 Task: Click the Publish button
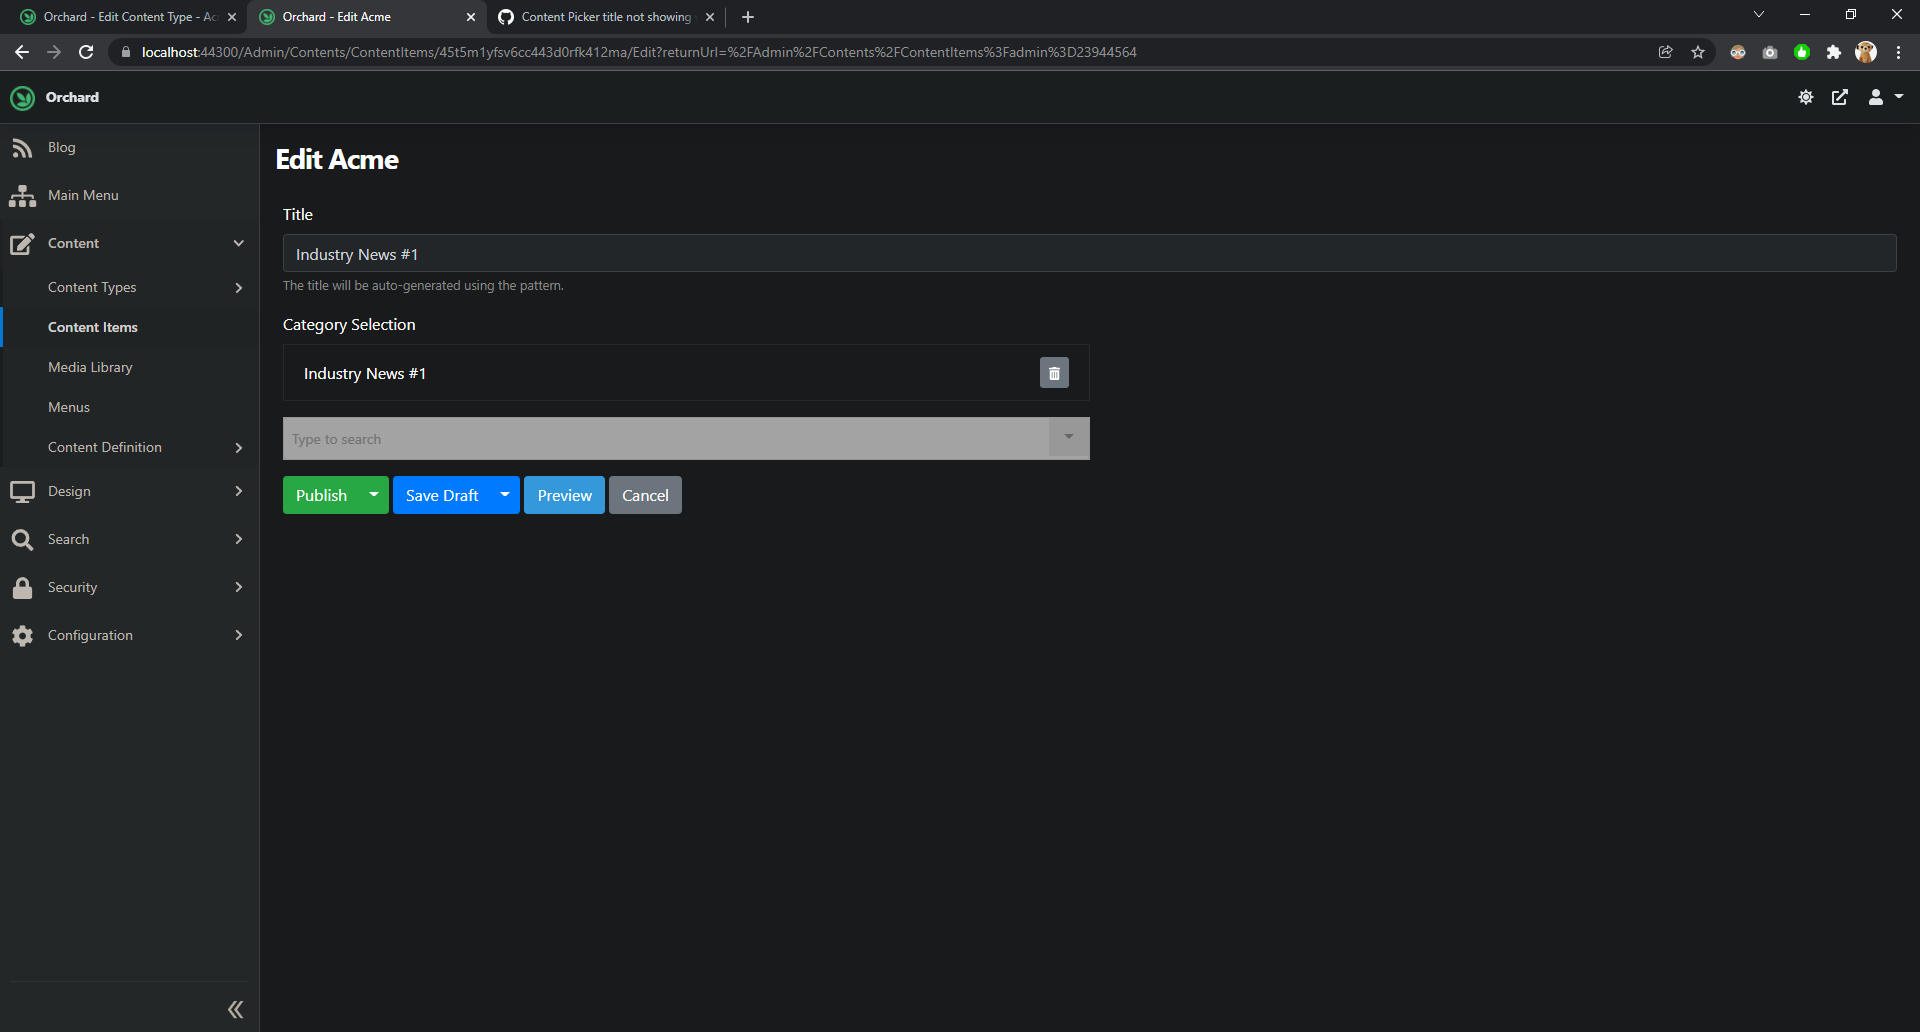[x=321, y=495]
